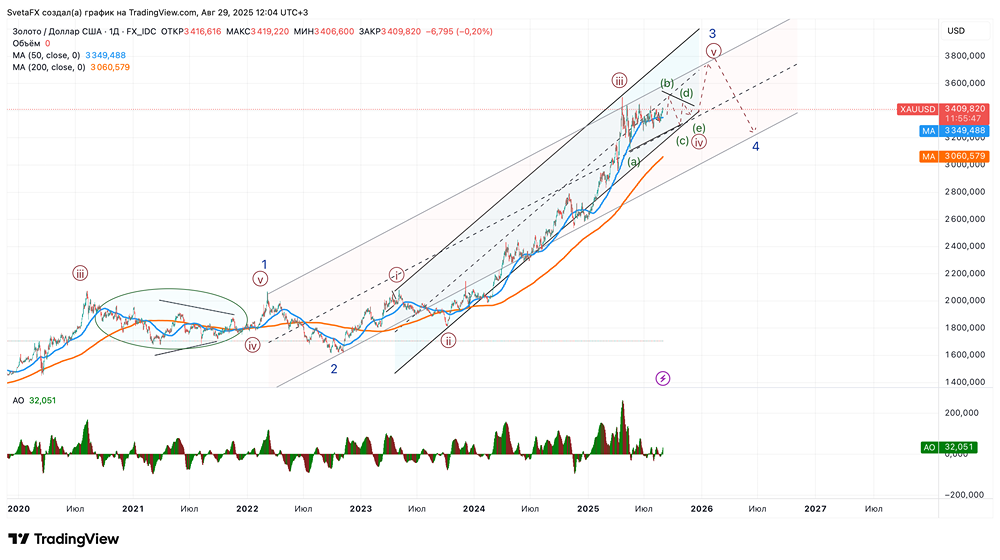Select the circled i wave label

(396, 276)
